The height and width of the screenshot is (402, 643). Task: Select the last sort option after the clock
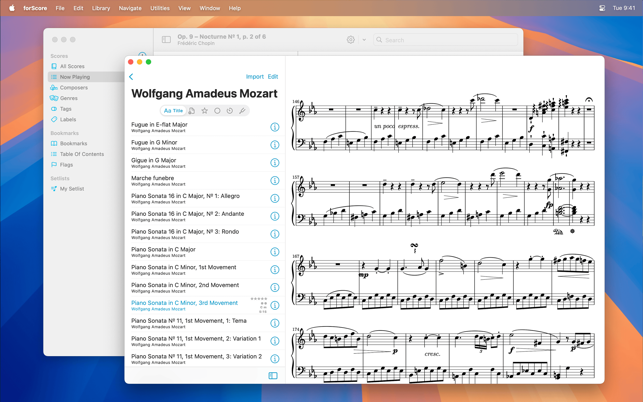[x=242, y=111]
